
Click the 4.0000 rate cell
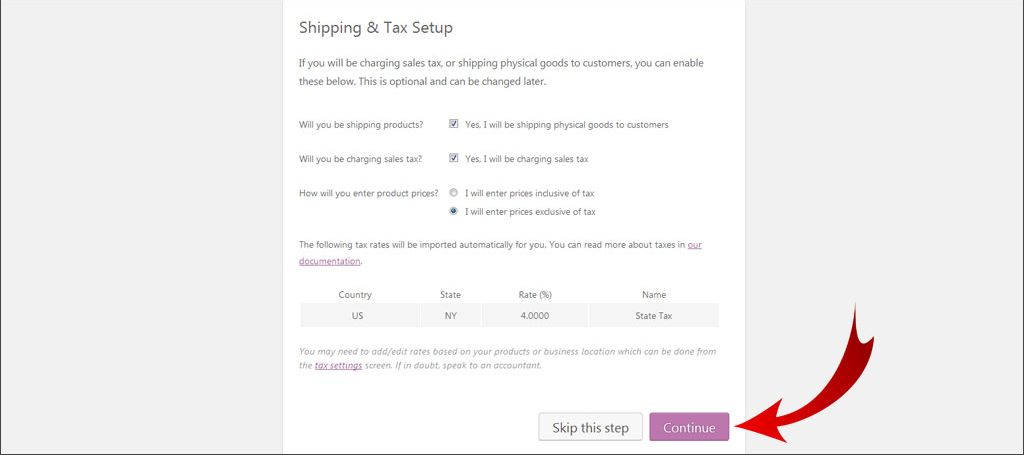point(535,315)
